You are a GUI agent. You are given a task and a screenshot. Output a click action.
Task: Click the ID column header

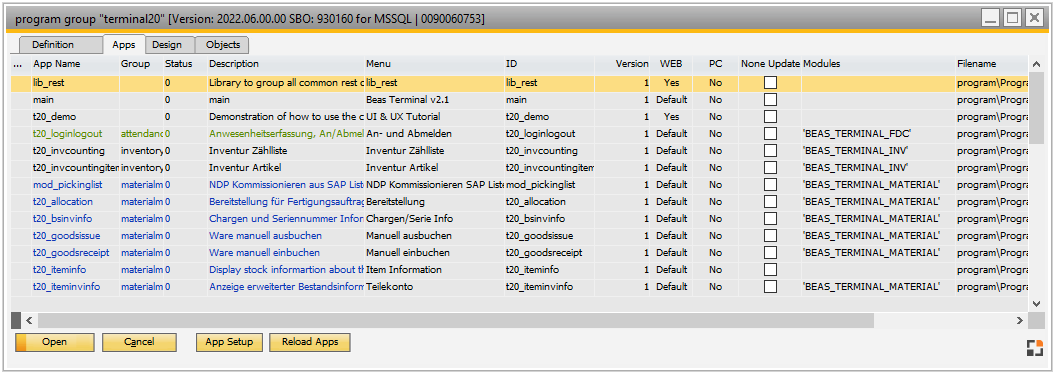pos(511,64)
